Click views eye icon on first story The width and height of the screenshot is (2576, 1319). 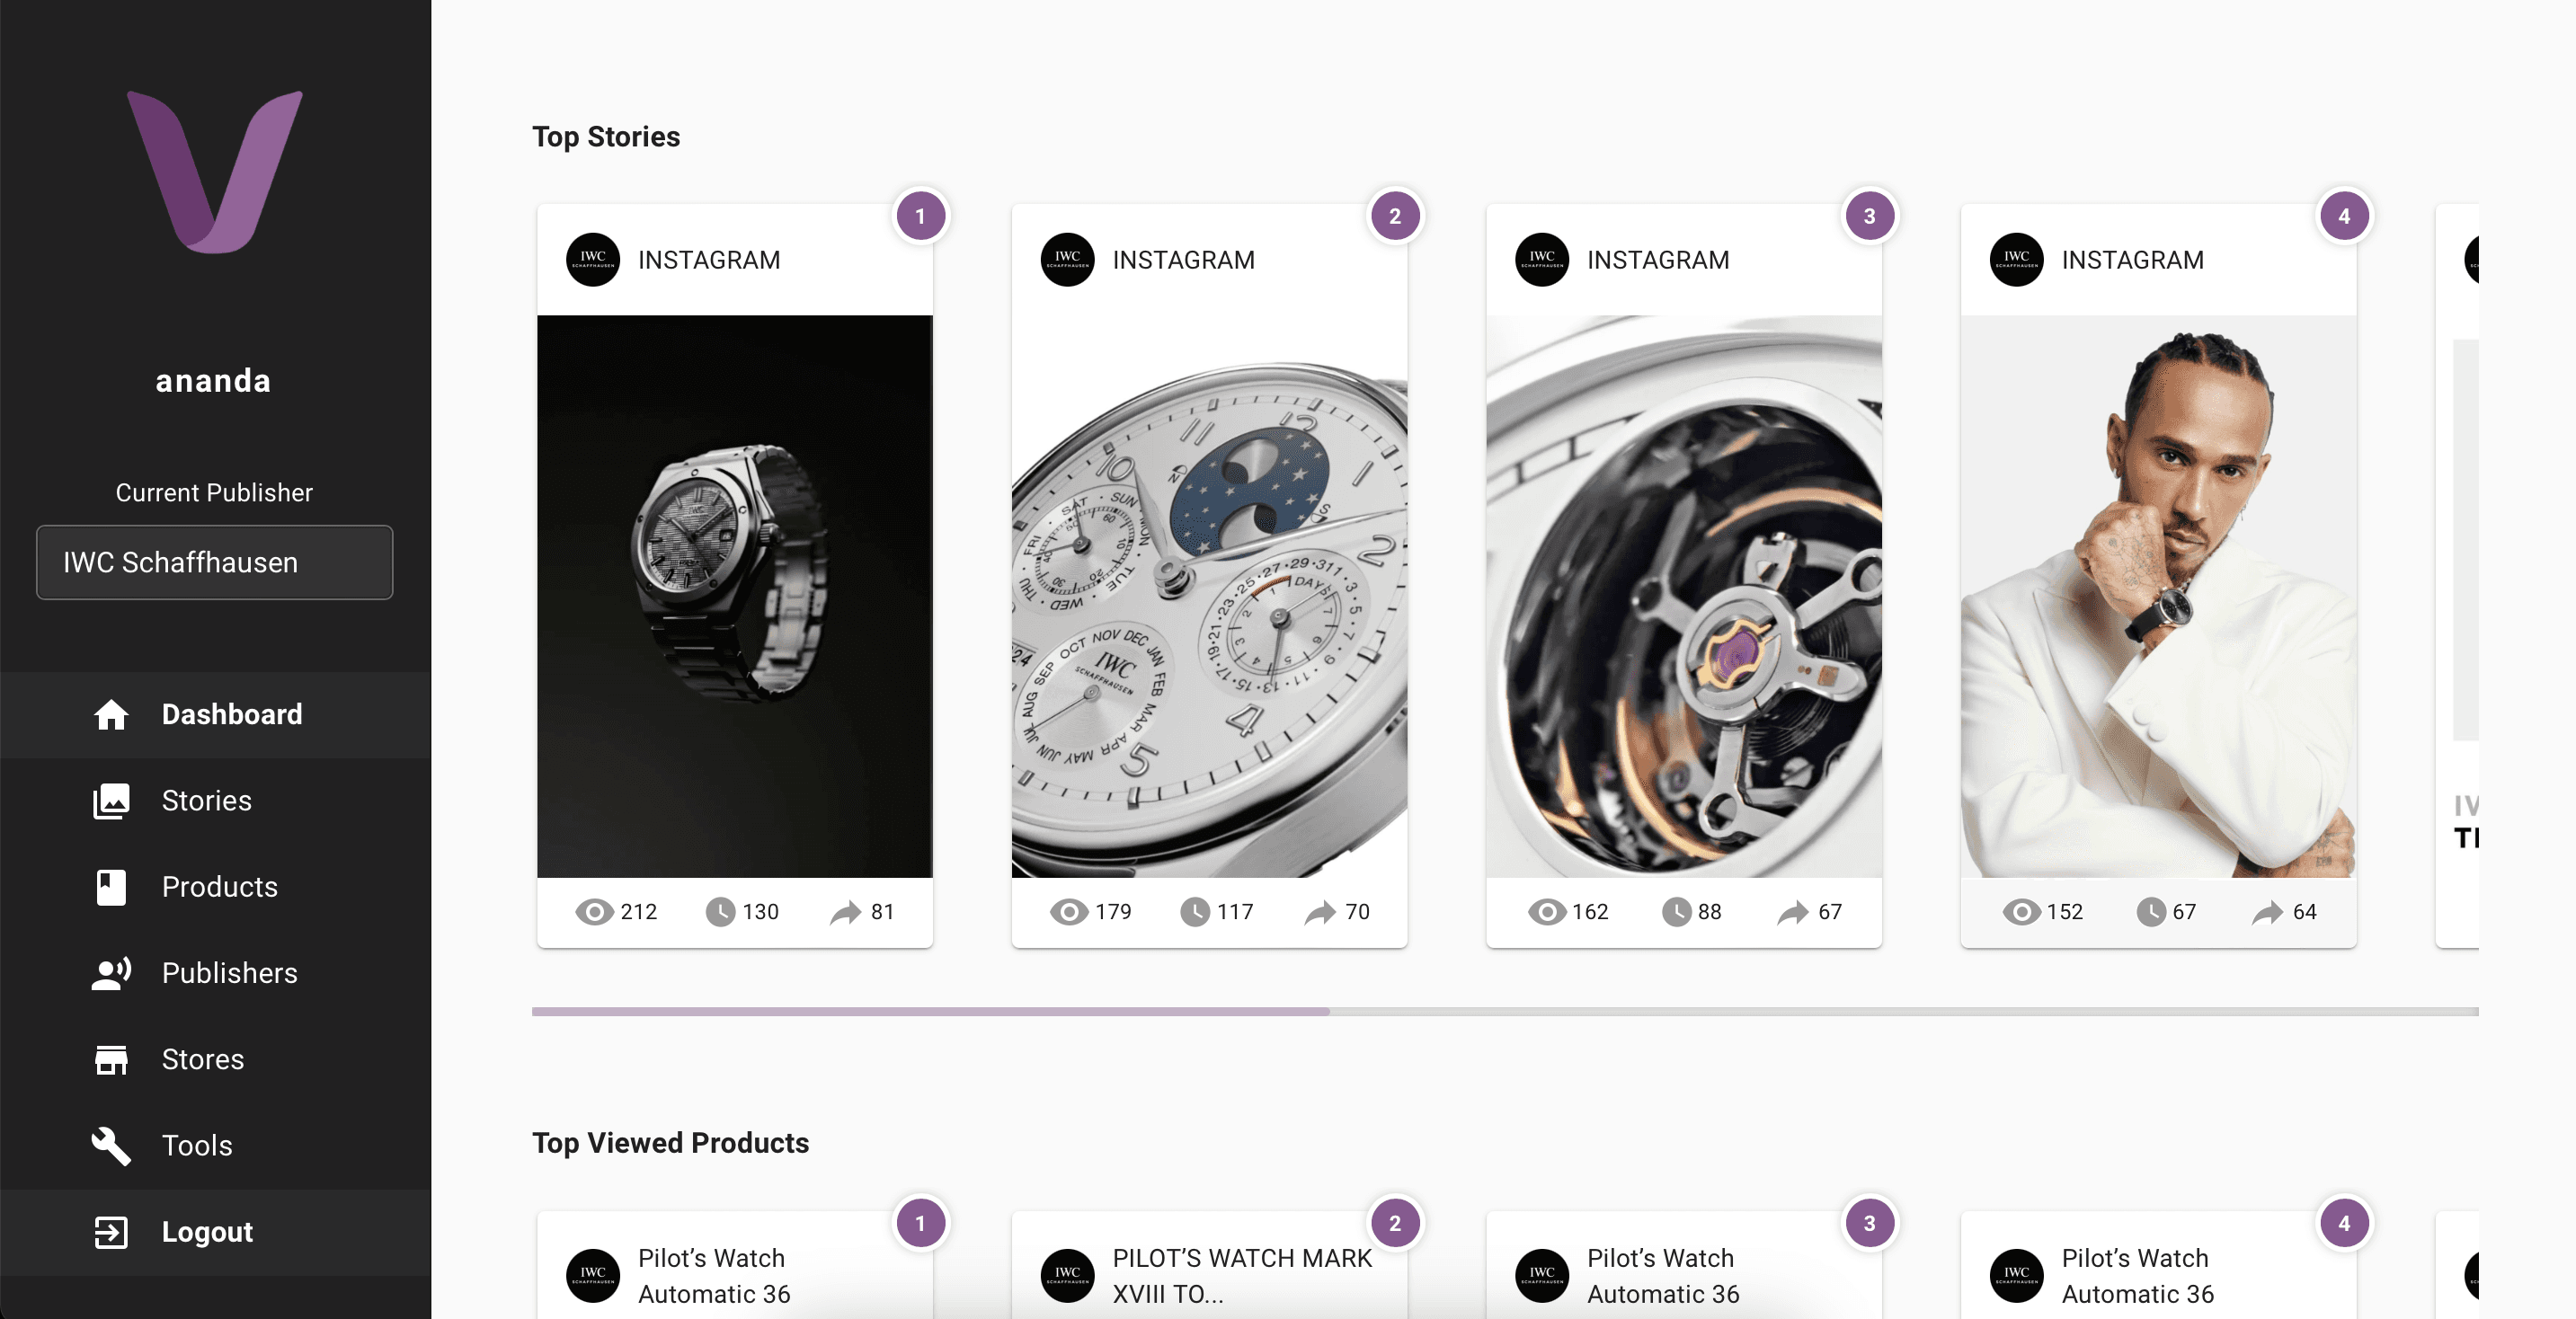594,912
